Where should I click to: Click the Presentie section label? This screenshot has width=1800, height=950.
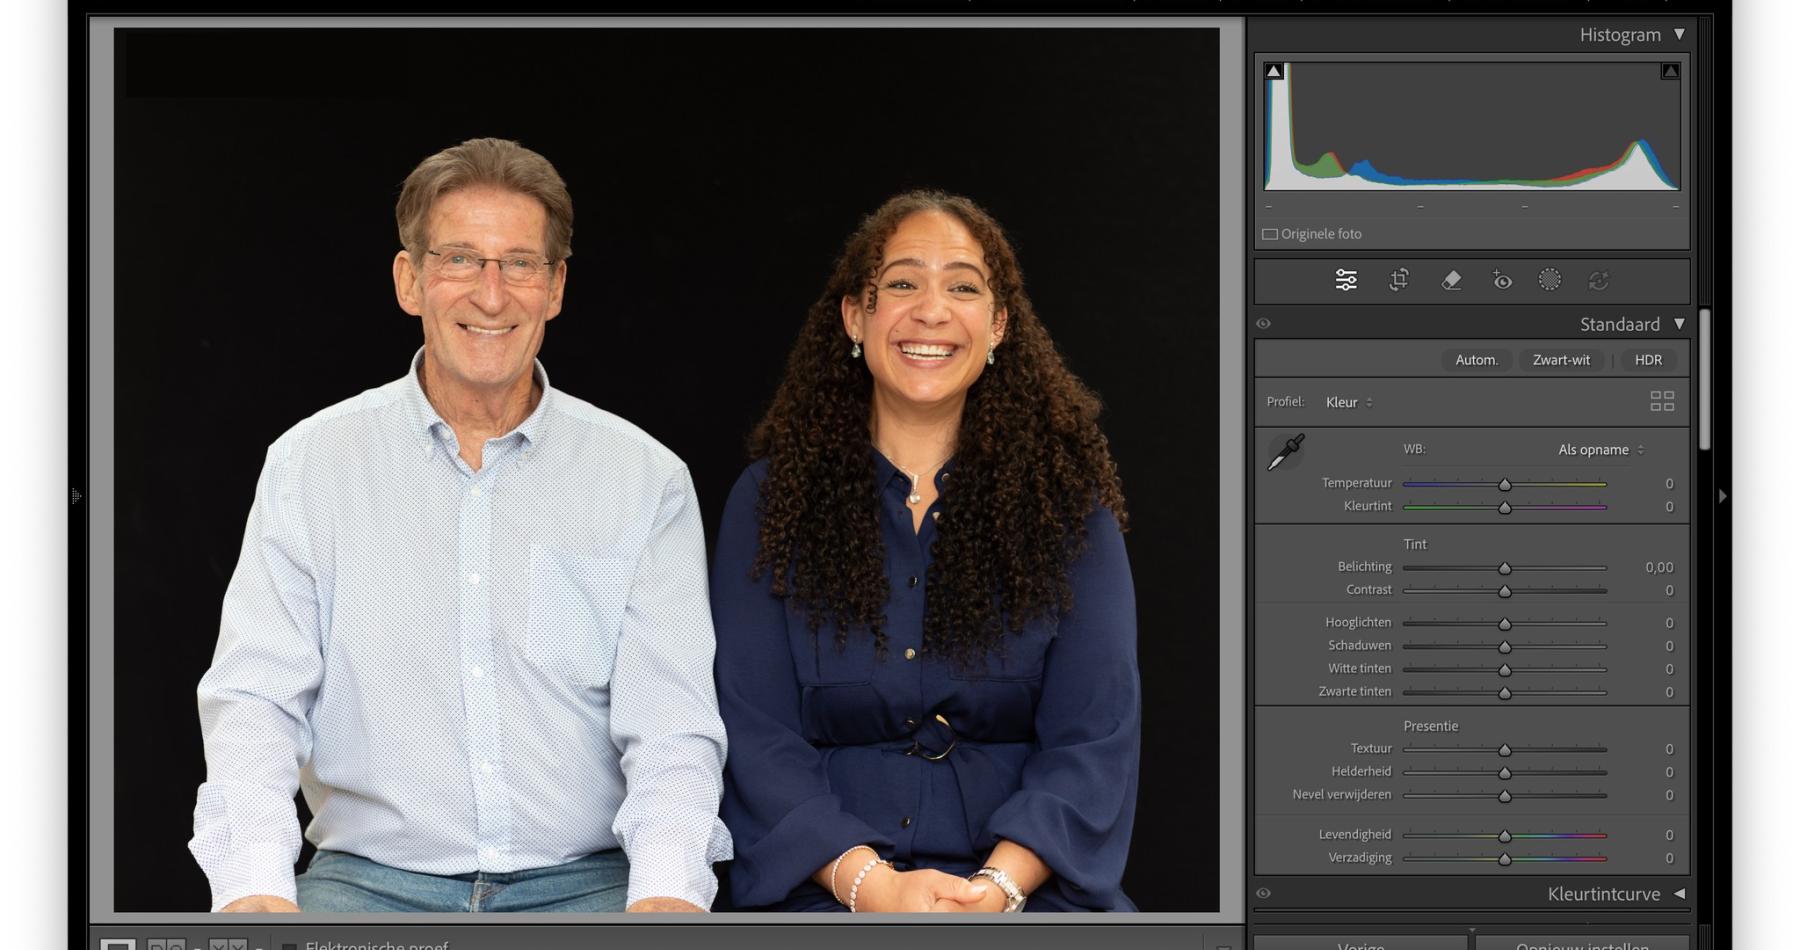tap(1431, 726)
